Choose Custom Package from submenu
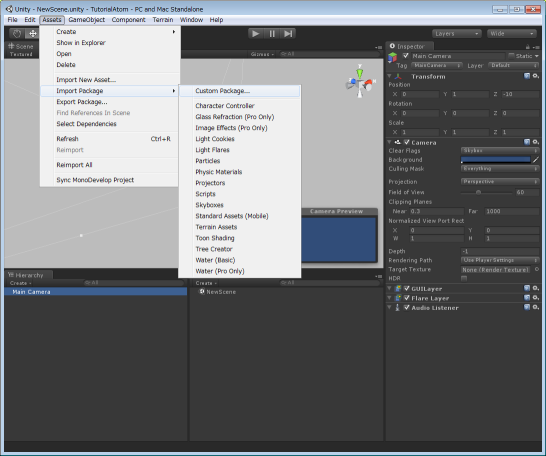546x456 pixels. [240, 91]
